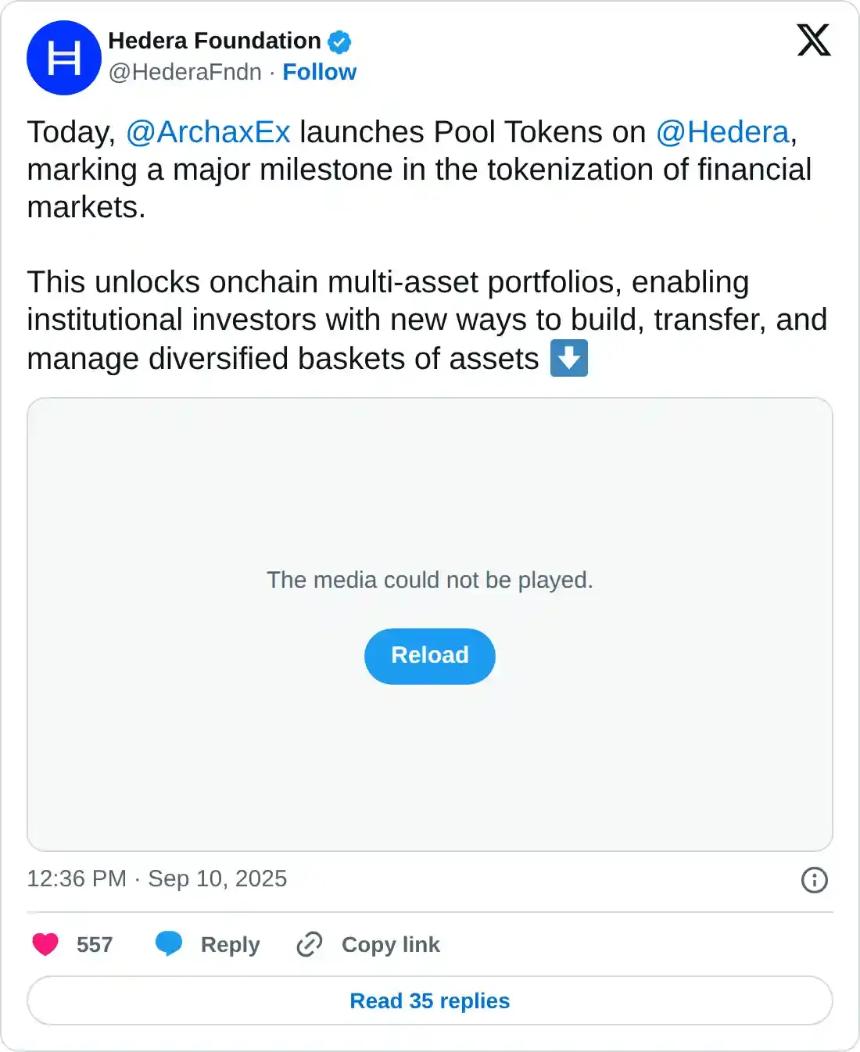The width and height of the screenshot is (860, 1052).
Task: Open the tweet timestamp Sep 10, 2025
Action: pos(156,879)
